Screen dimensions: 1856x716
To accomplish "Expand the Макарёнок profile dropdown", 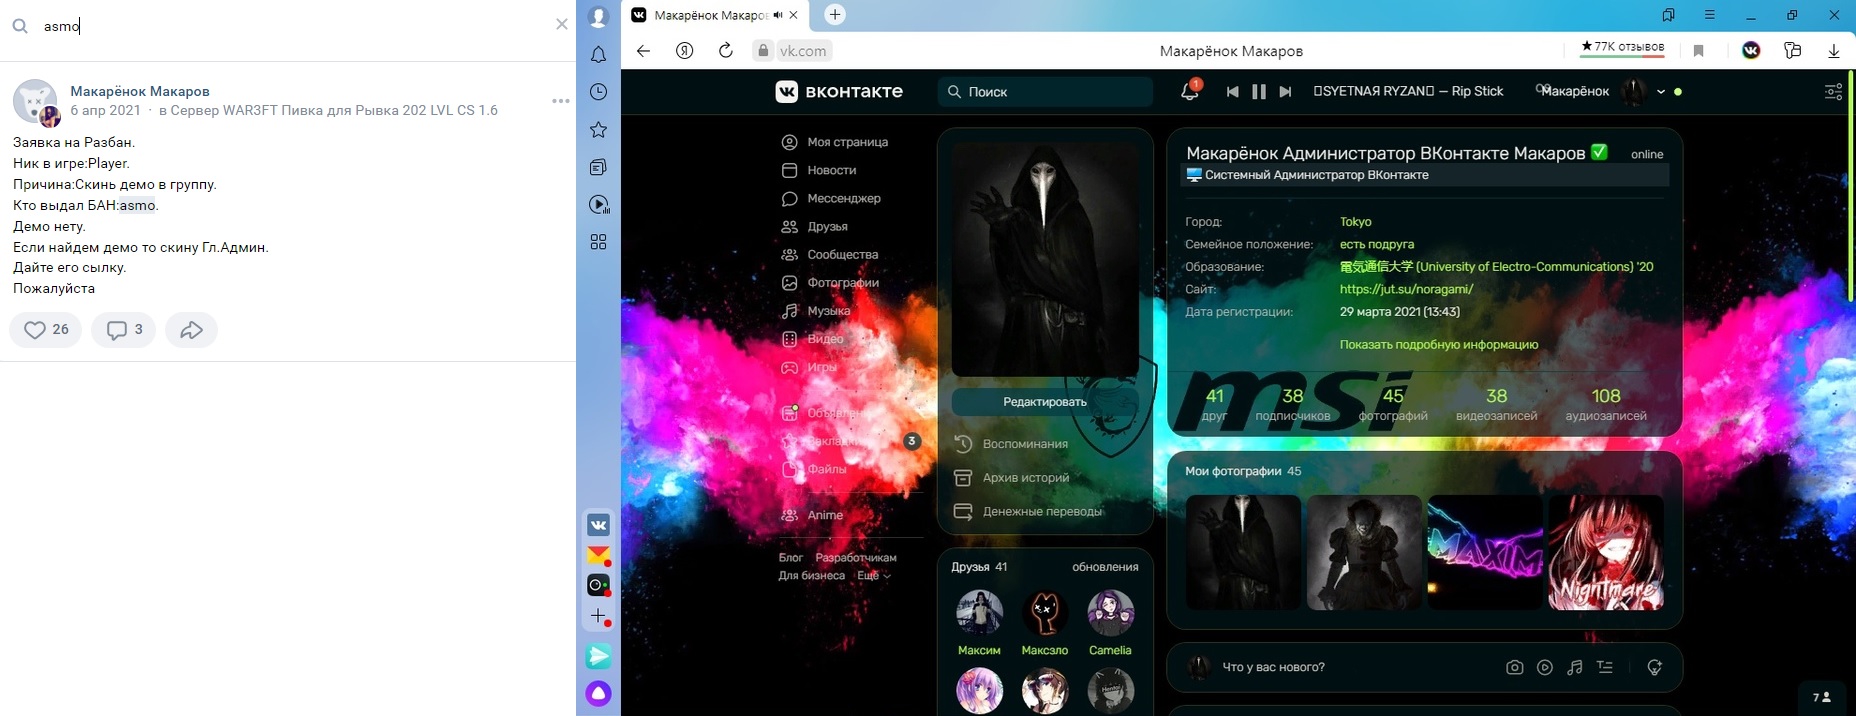I will pyautogui.click(x=1661, y=92).
